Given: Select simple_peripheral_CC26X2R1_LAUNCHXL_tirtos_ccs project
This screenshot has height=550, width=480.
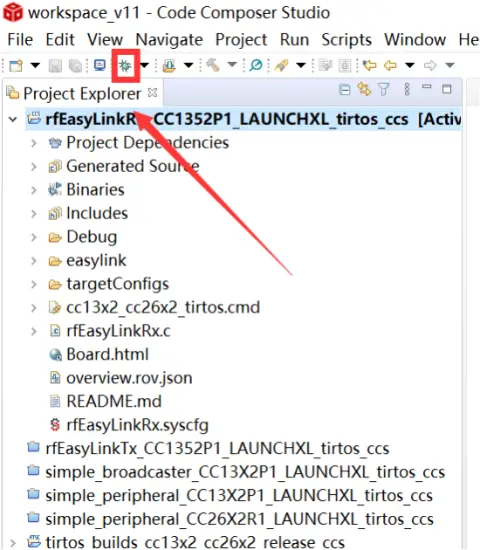Looking at the screenshot, I should [239, 519].
